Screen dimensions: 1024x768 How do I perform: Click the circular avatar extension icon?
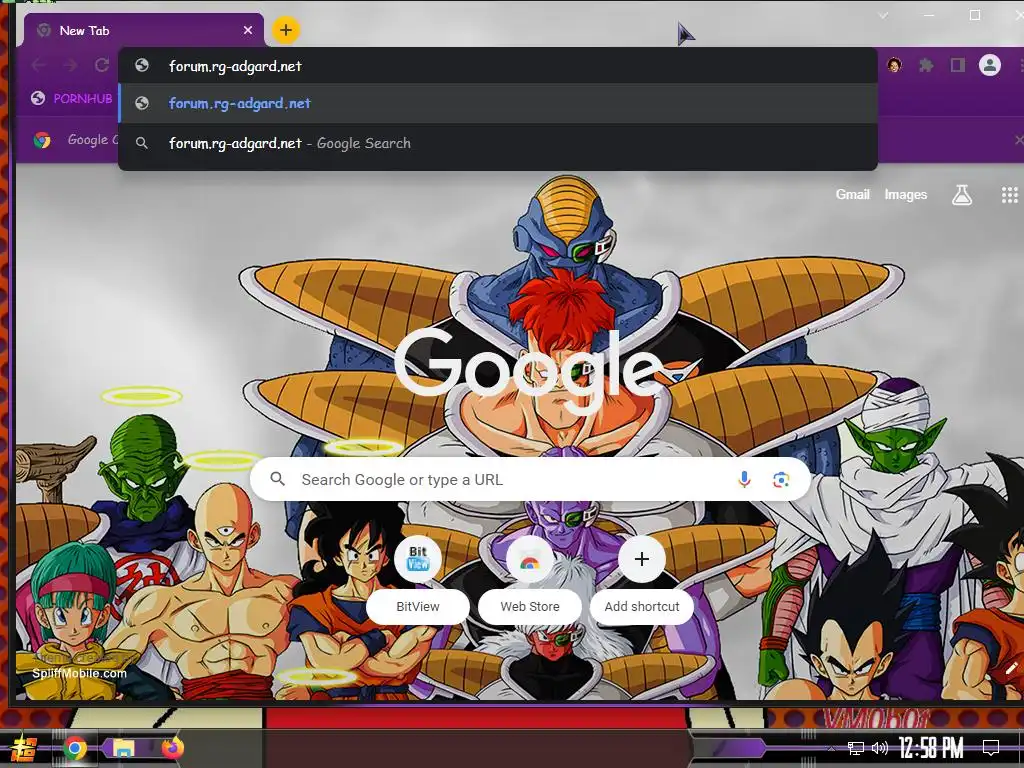[x=894, y=65]
